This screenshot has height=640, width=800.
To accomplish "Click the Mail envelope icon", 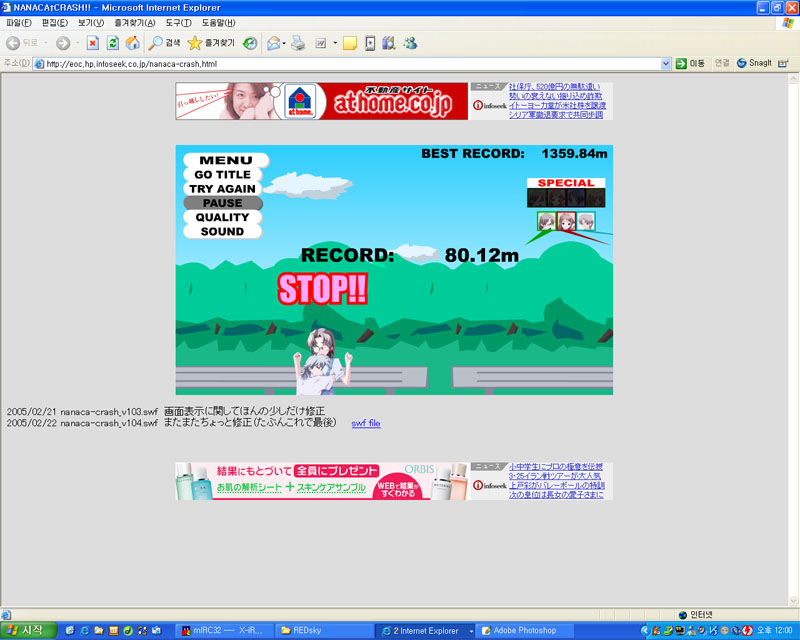I will click(272, 43).
